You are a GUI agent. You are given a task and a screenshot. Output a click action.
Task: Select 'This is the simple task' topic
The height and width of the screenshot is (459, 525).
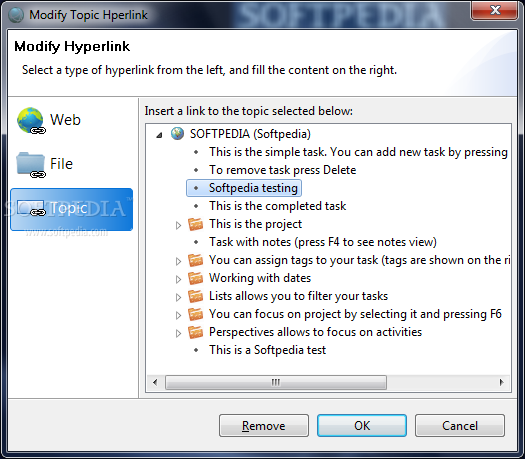click(358, 152)
